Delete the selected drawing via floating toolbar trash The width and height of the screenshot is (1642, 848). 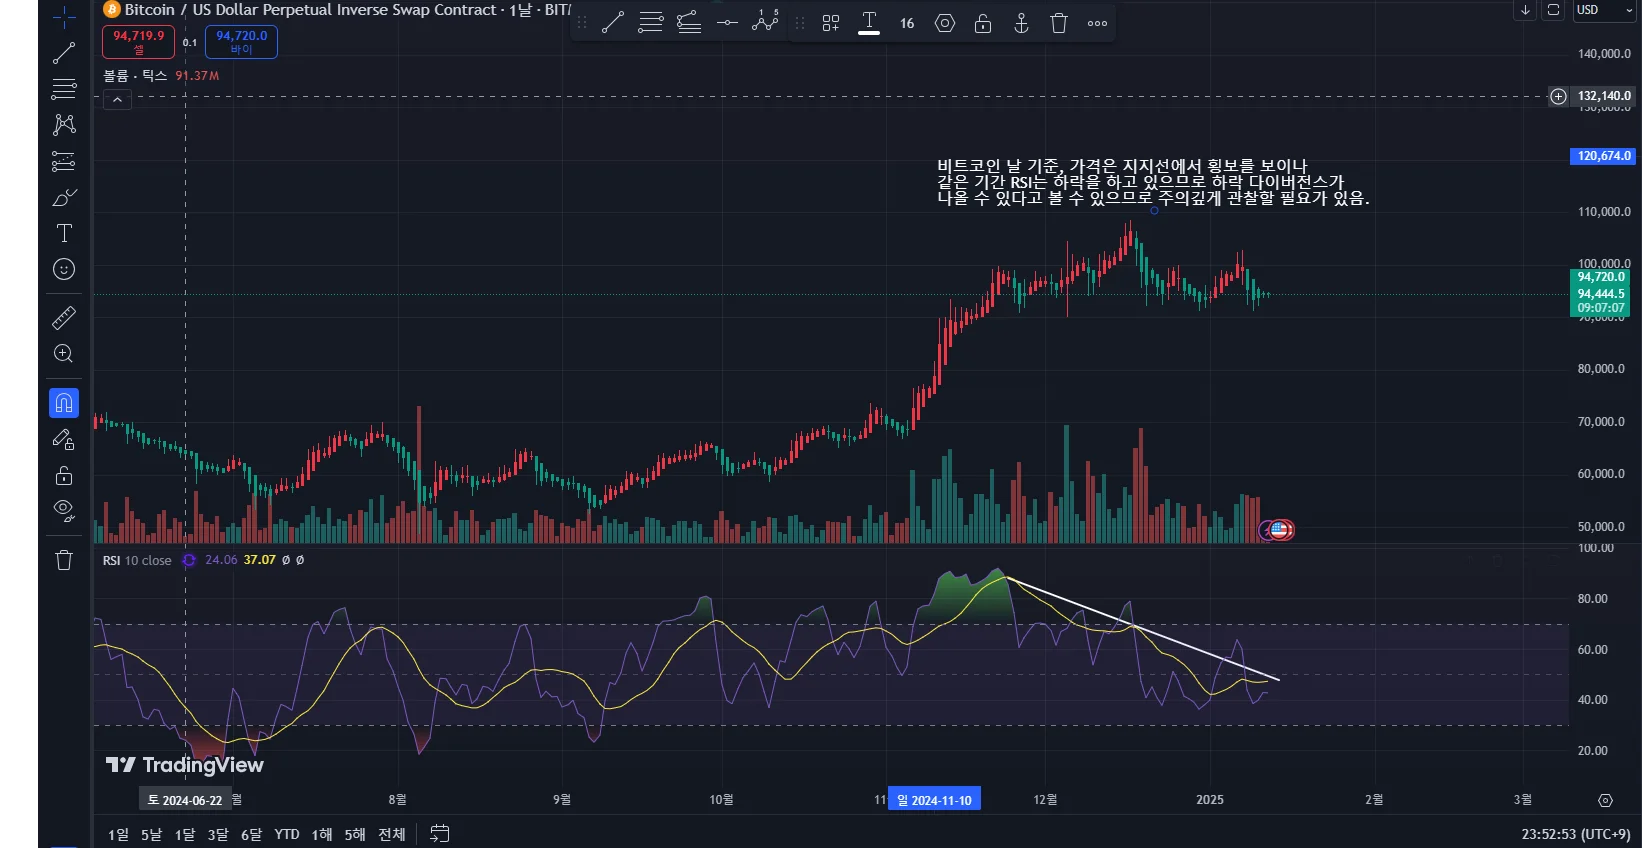tap(1059, 23)
